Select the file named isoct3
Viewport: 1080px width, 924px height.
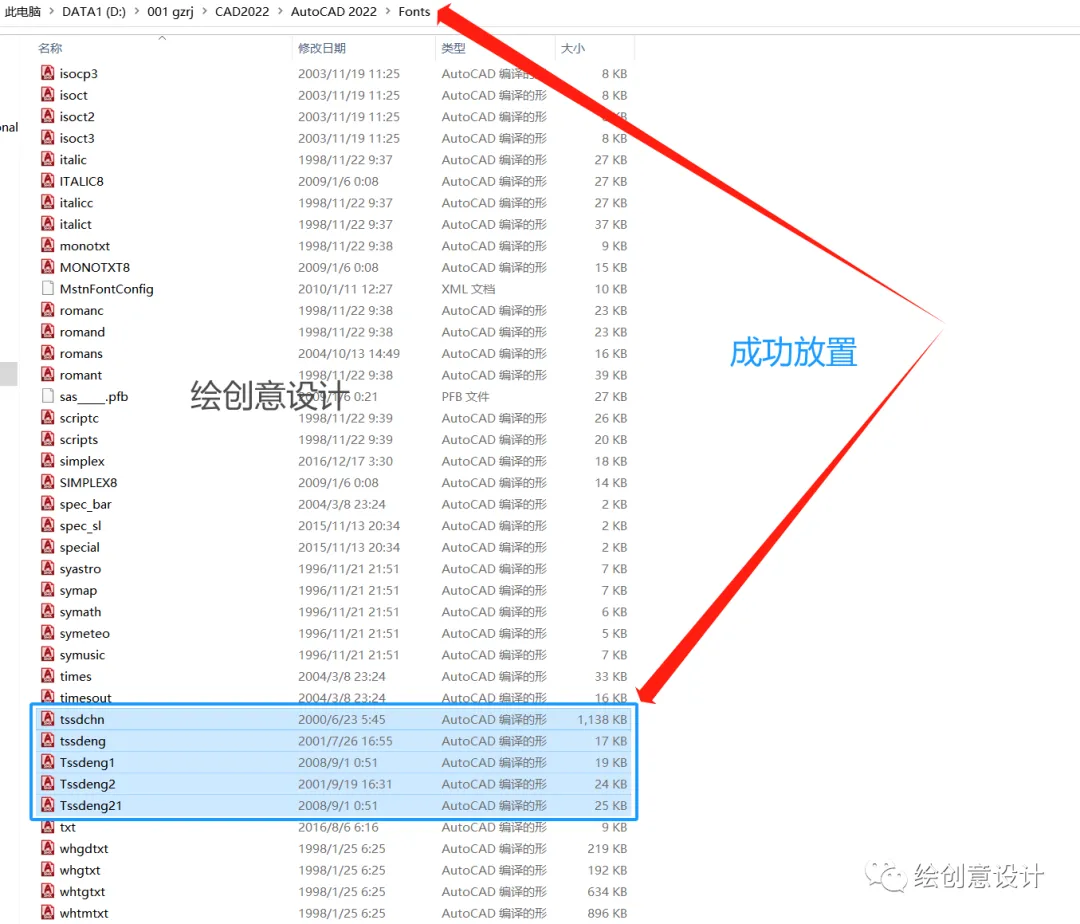tap(76, 138)
